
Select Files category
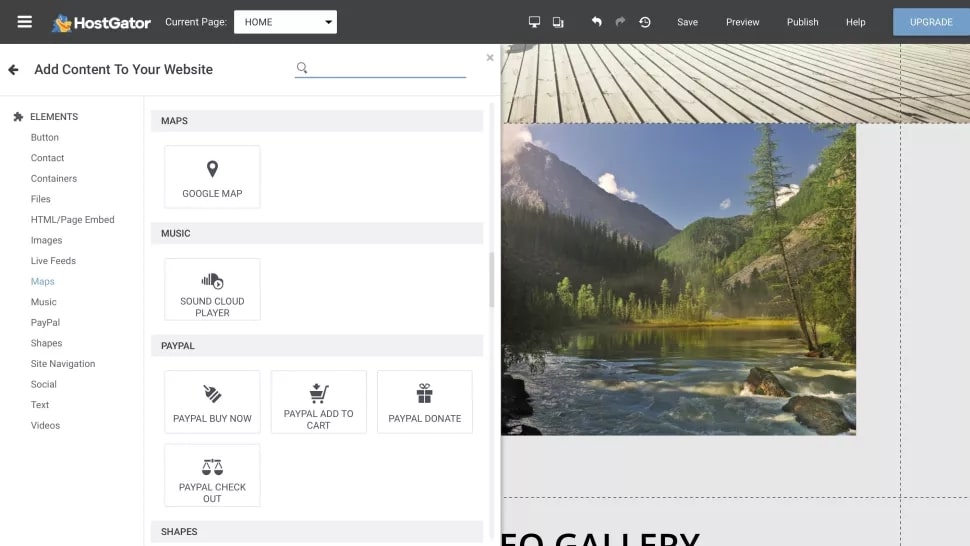coord(40,198)
